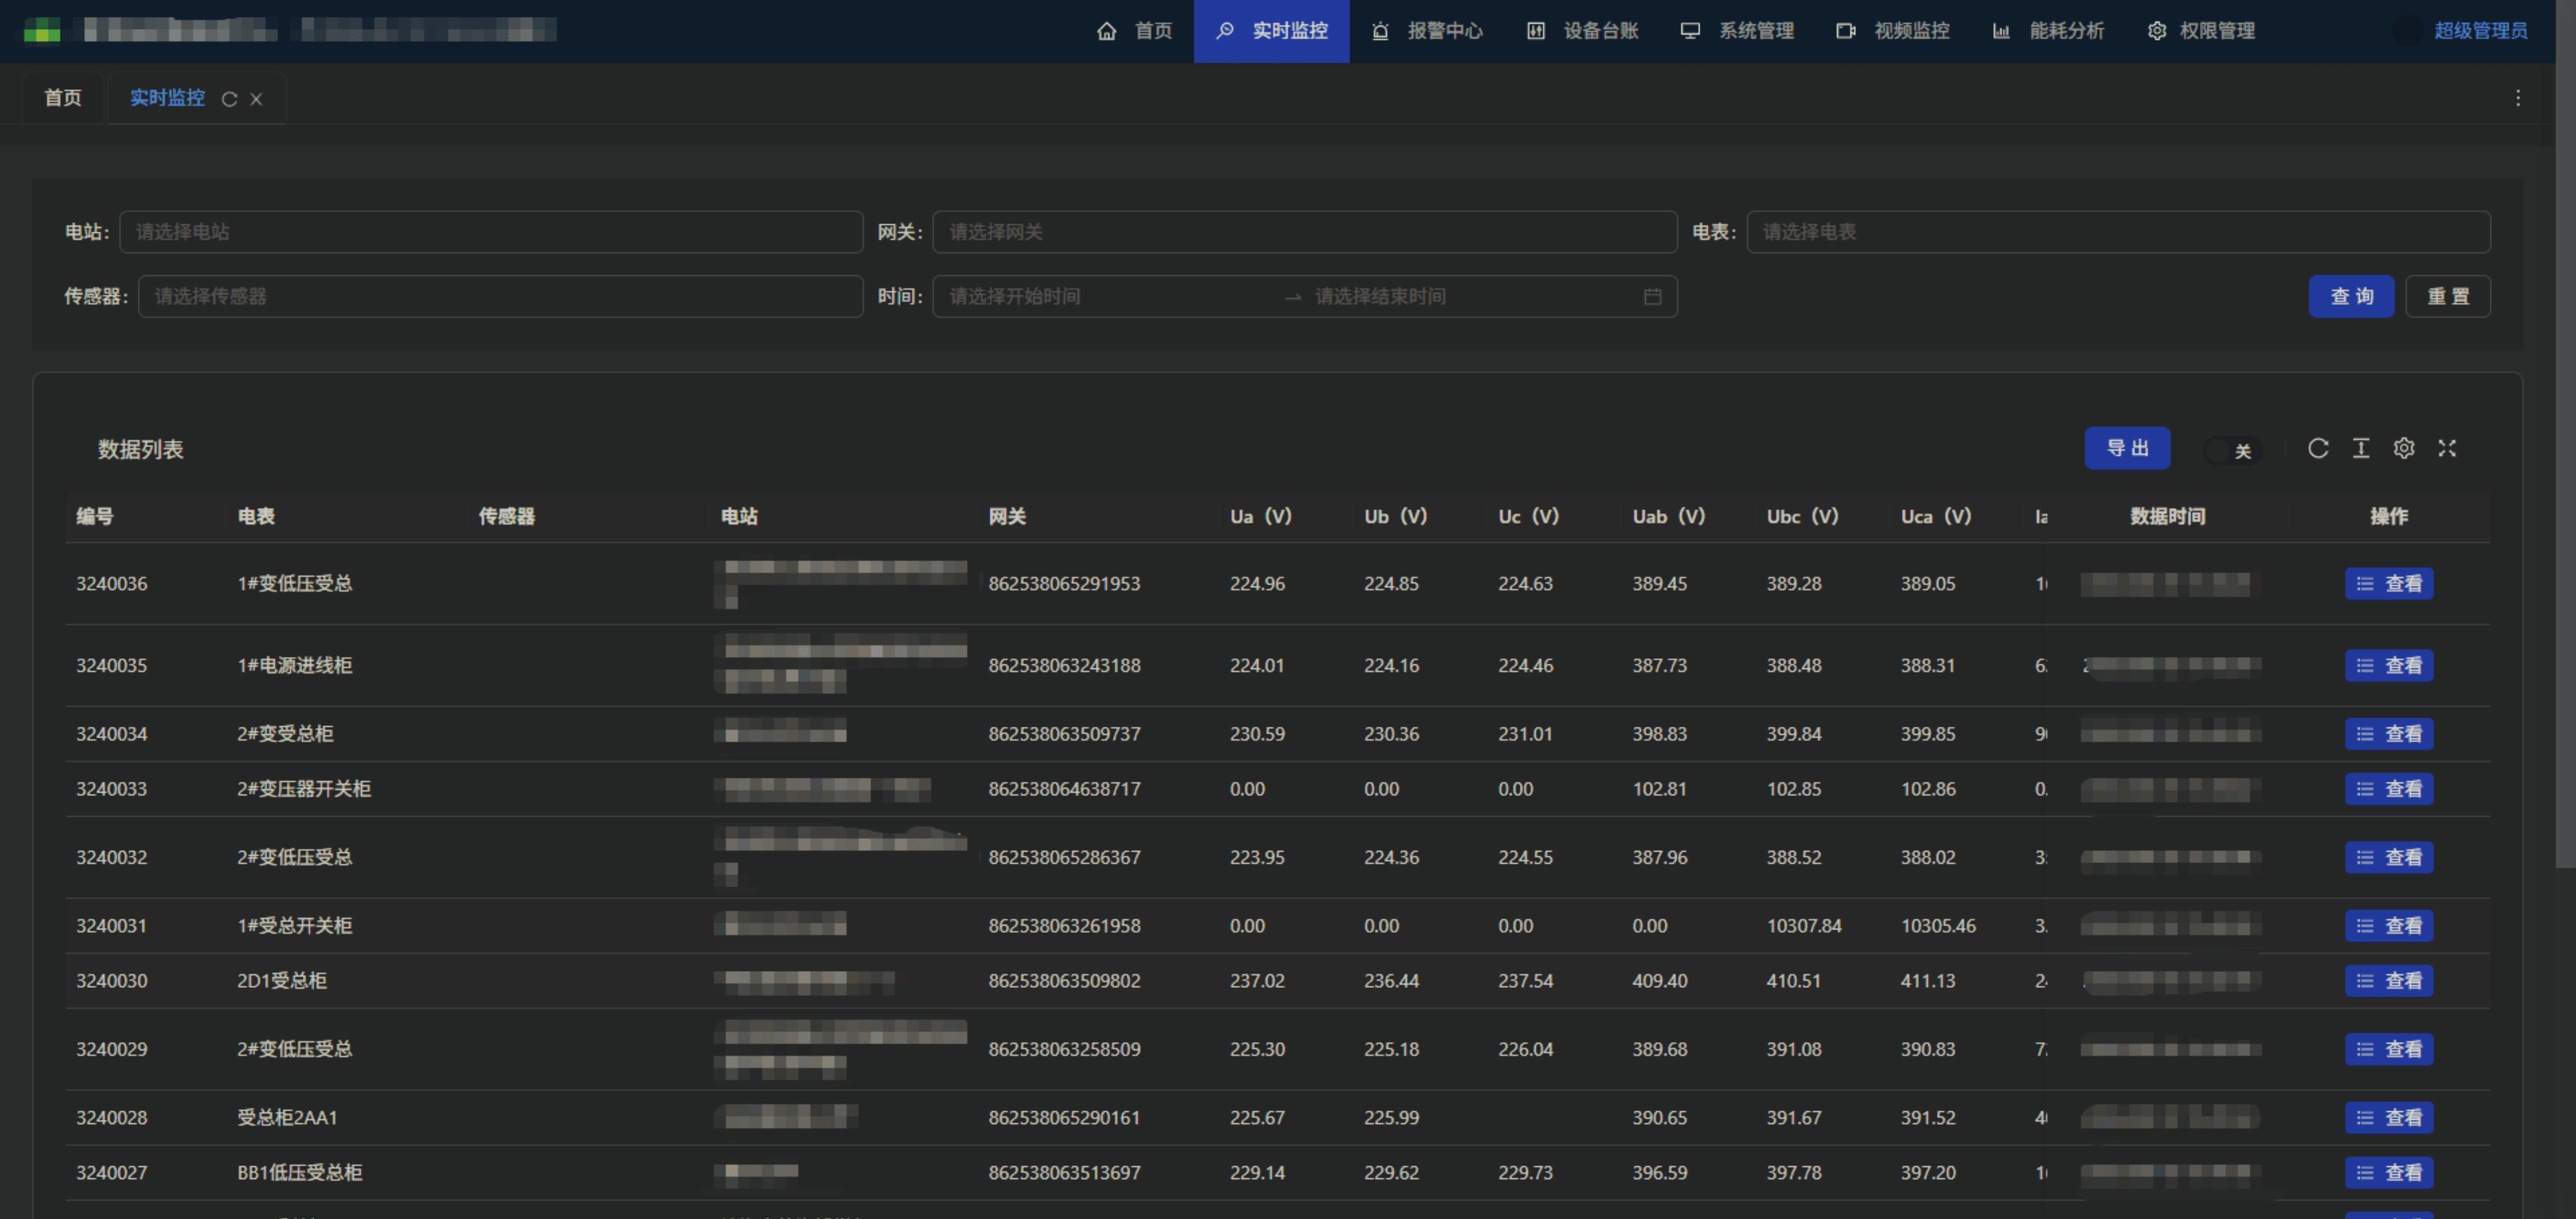Click 查看 for row 3240033
This screenshot has height=1219, width=2576.
click(2389, 789)
